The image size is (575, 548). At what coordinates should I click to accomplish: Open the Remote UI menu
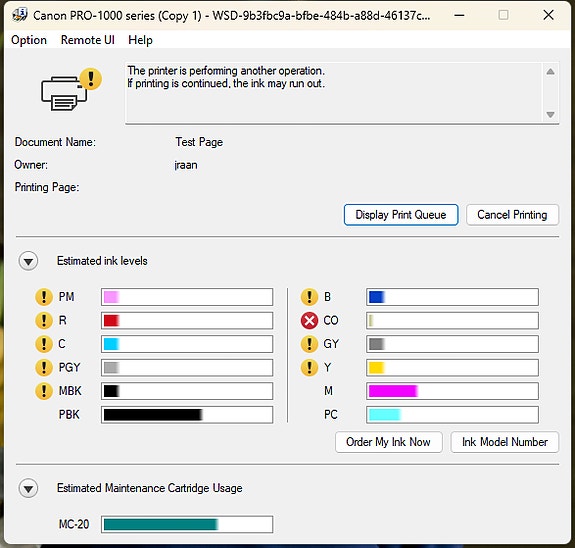[x=88, y=40]
